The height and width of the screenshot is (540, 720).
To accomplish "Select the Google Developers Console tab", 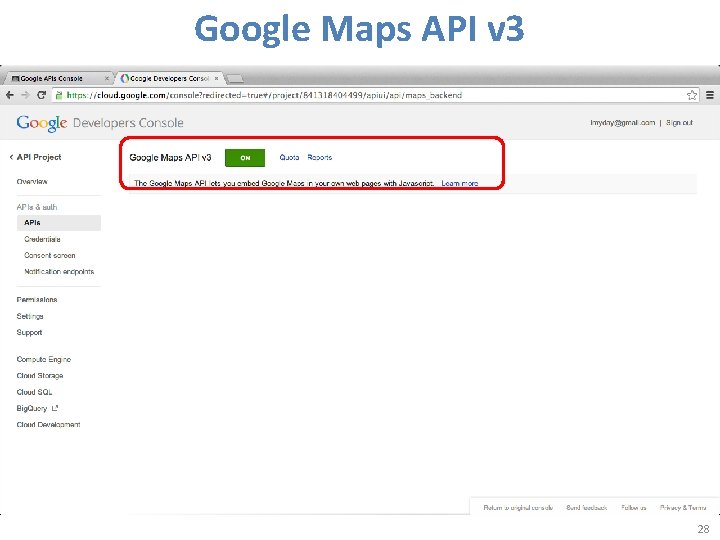I will [169, 79].
